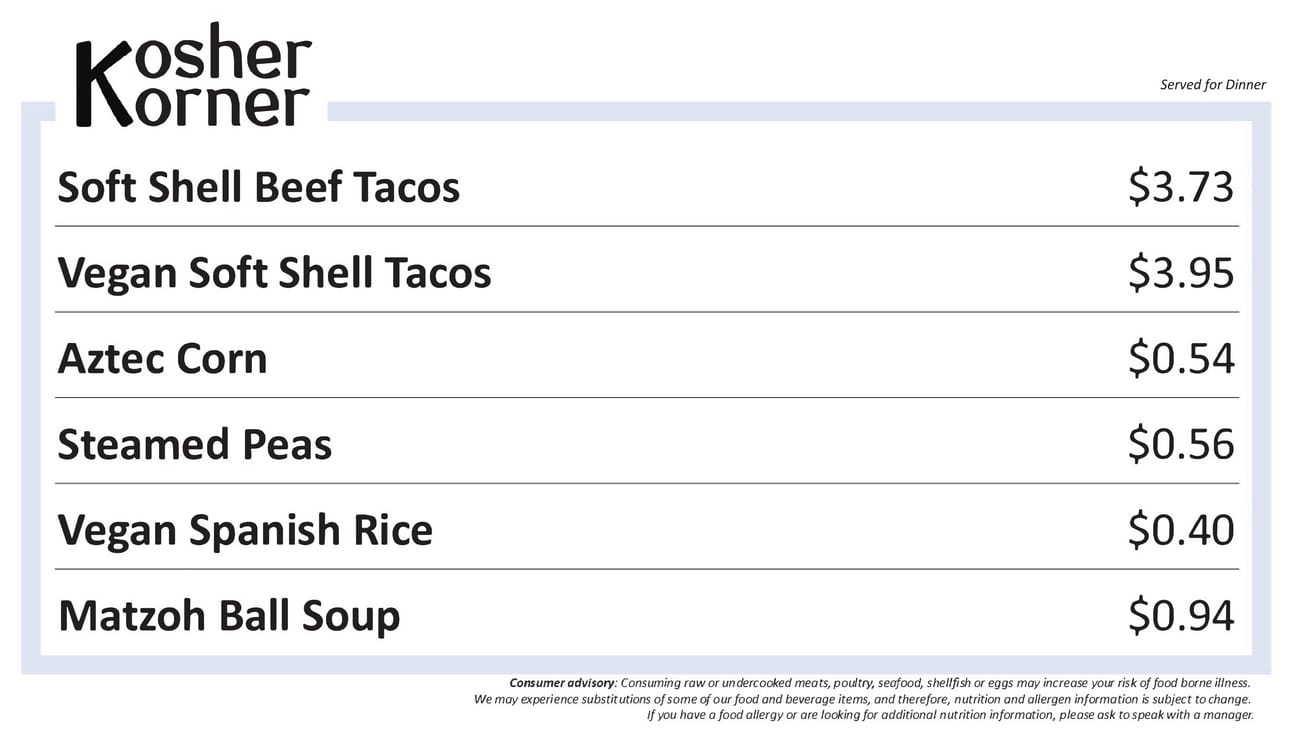Select the Soft Shell Beef Tacos item
The height and width of the screenshot is (729, 1292).
pos(258,187)
